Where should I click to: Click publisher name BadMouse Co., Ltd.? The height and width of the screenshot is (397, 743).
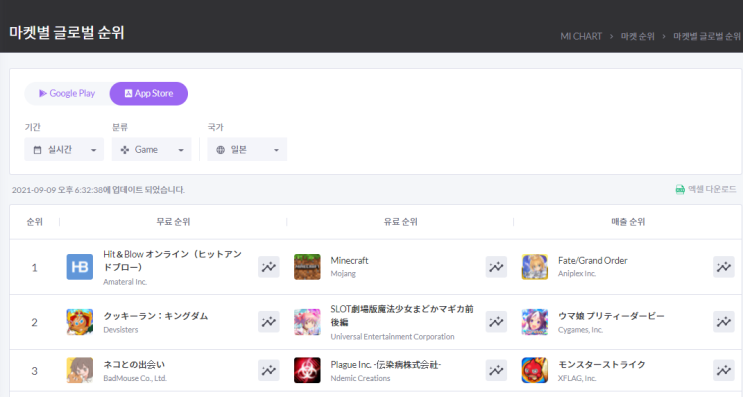pos(135,378)
